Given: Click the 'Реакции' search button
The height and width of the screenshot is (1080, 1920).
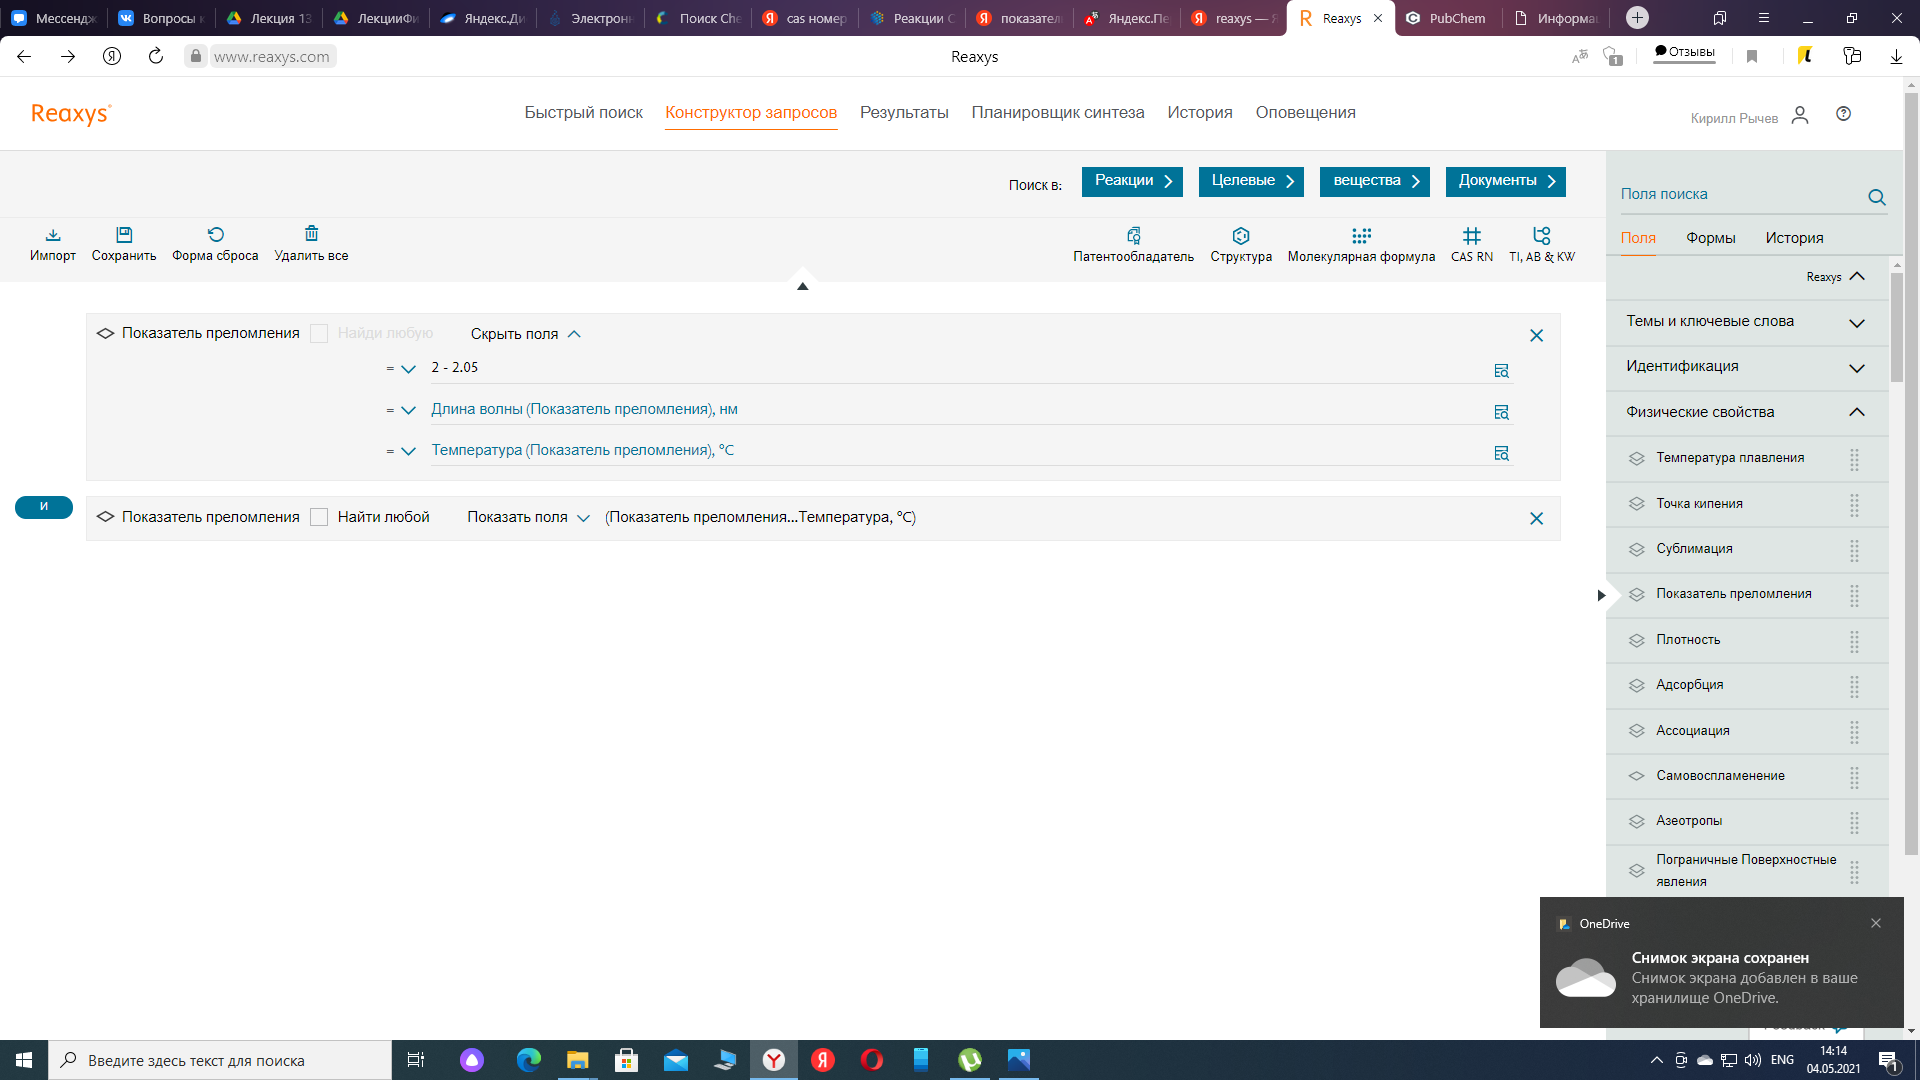Looking at the screenshot, I should tap(1132, 181).
